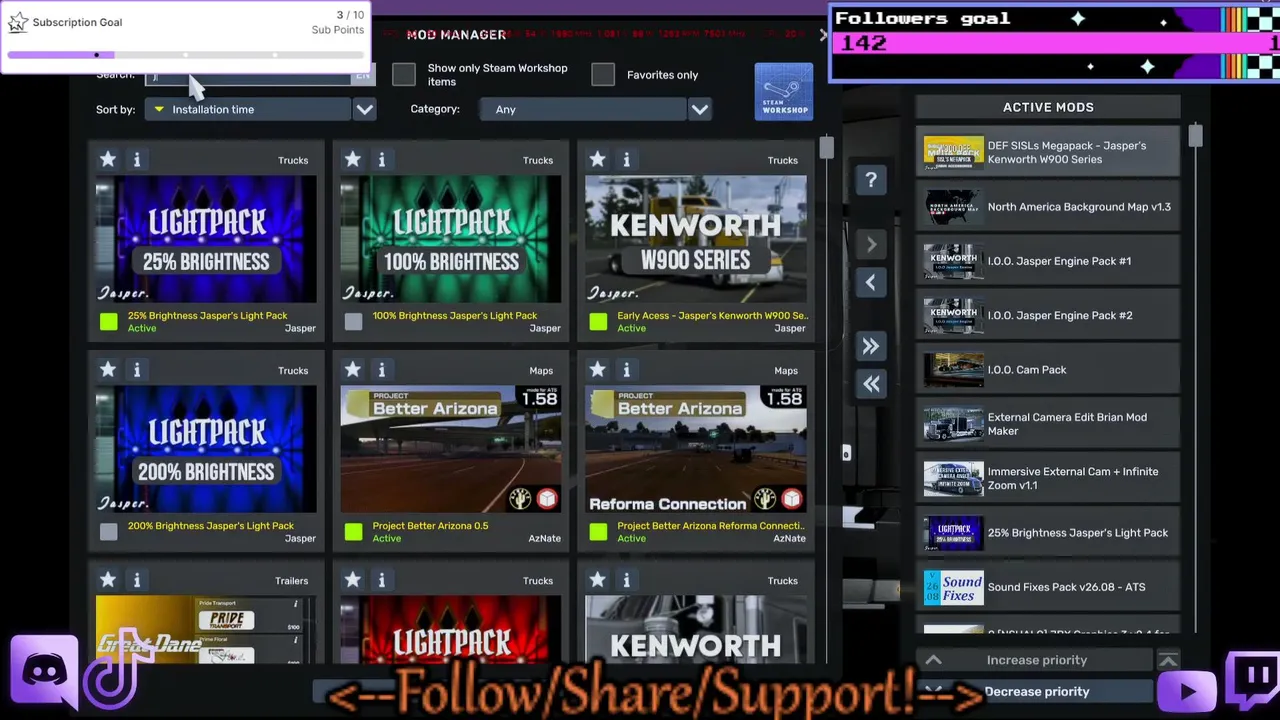Open the Category Any dropdown
Viewport: 1280px width, 720px height.
point(583,109)
